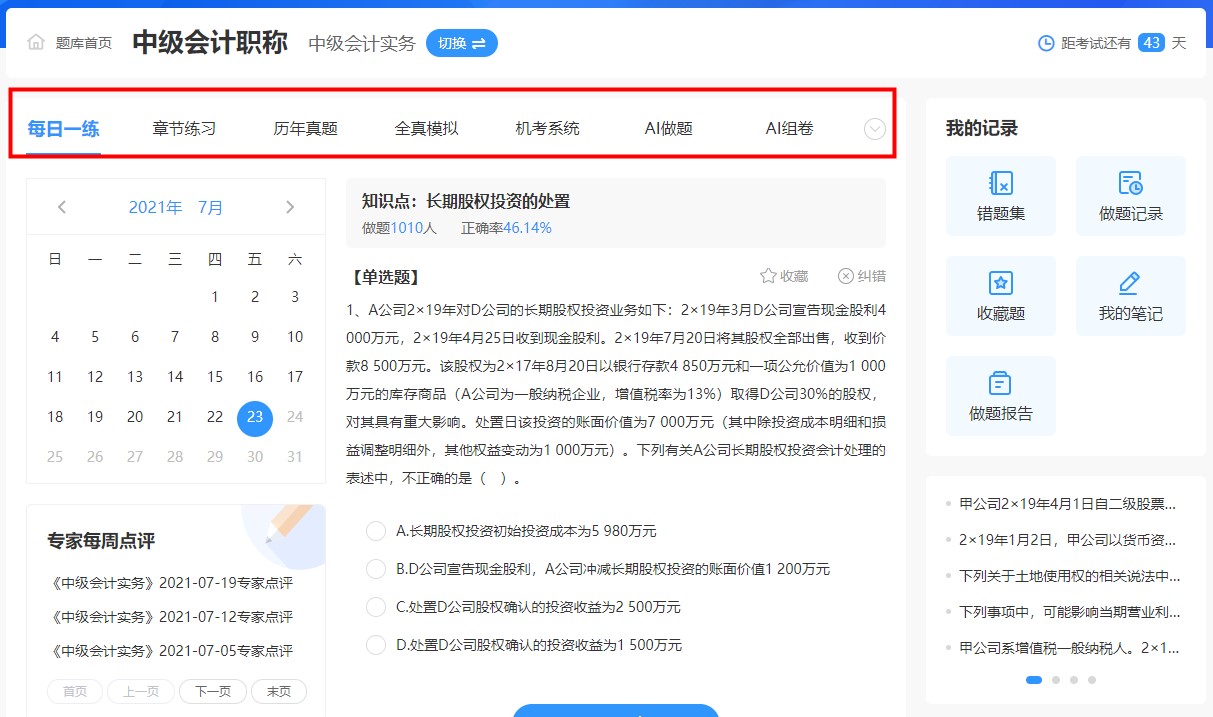The height and width of the screenshot is (717, 1213).
Task: Open 我的笔记 notes section
Action: click(1130, 295)
